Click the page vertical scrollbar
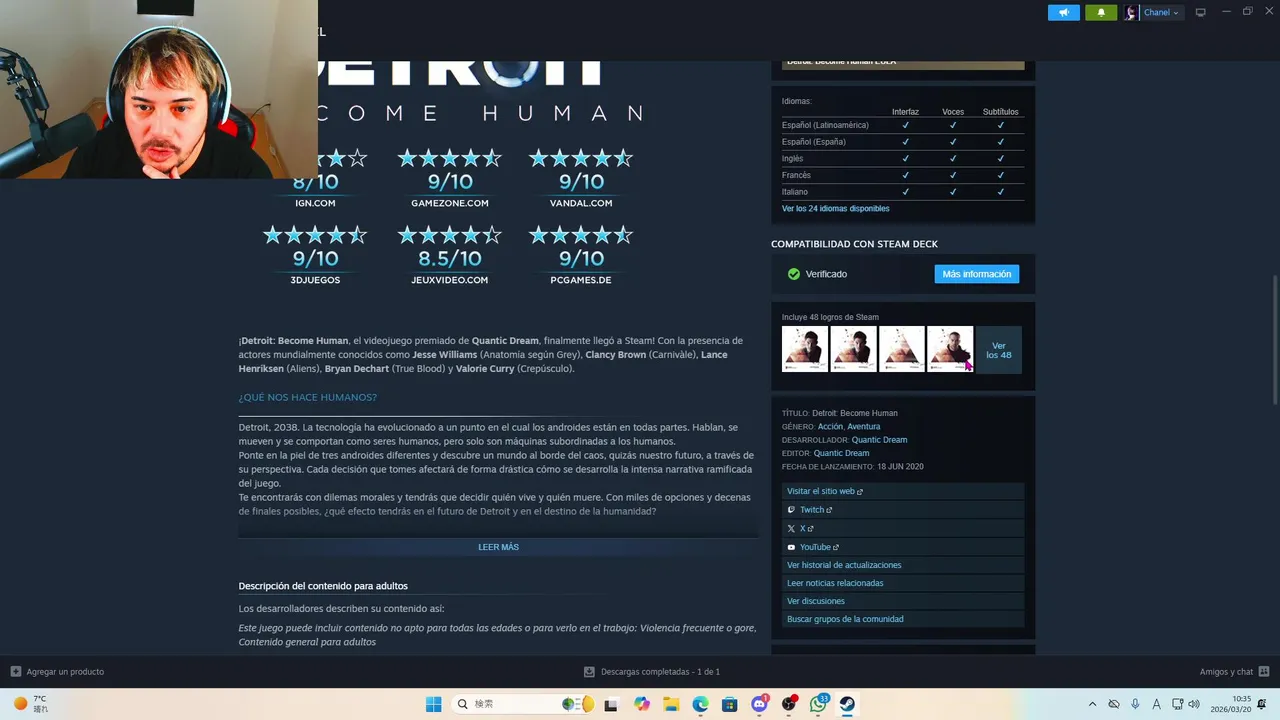The image size is (1280, 720). (x=1274, y=340)
